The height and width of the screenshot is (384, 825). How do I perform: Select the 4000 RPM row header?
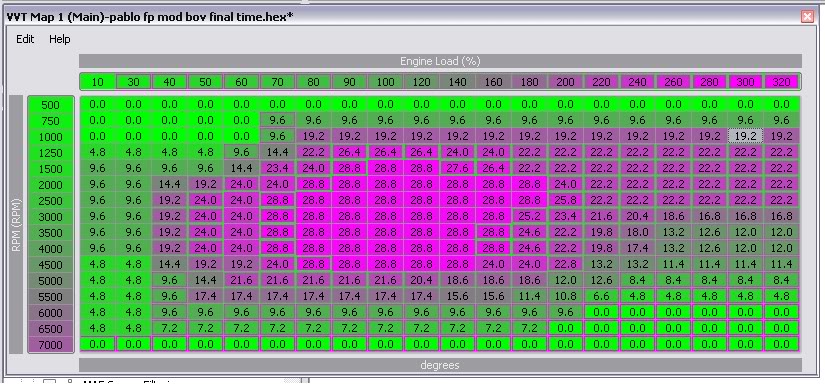click(x=51, y=249)
